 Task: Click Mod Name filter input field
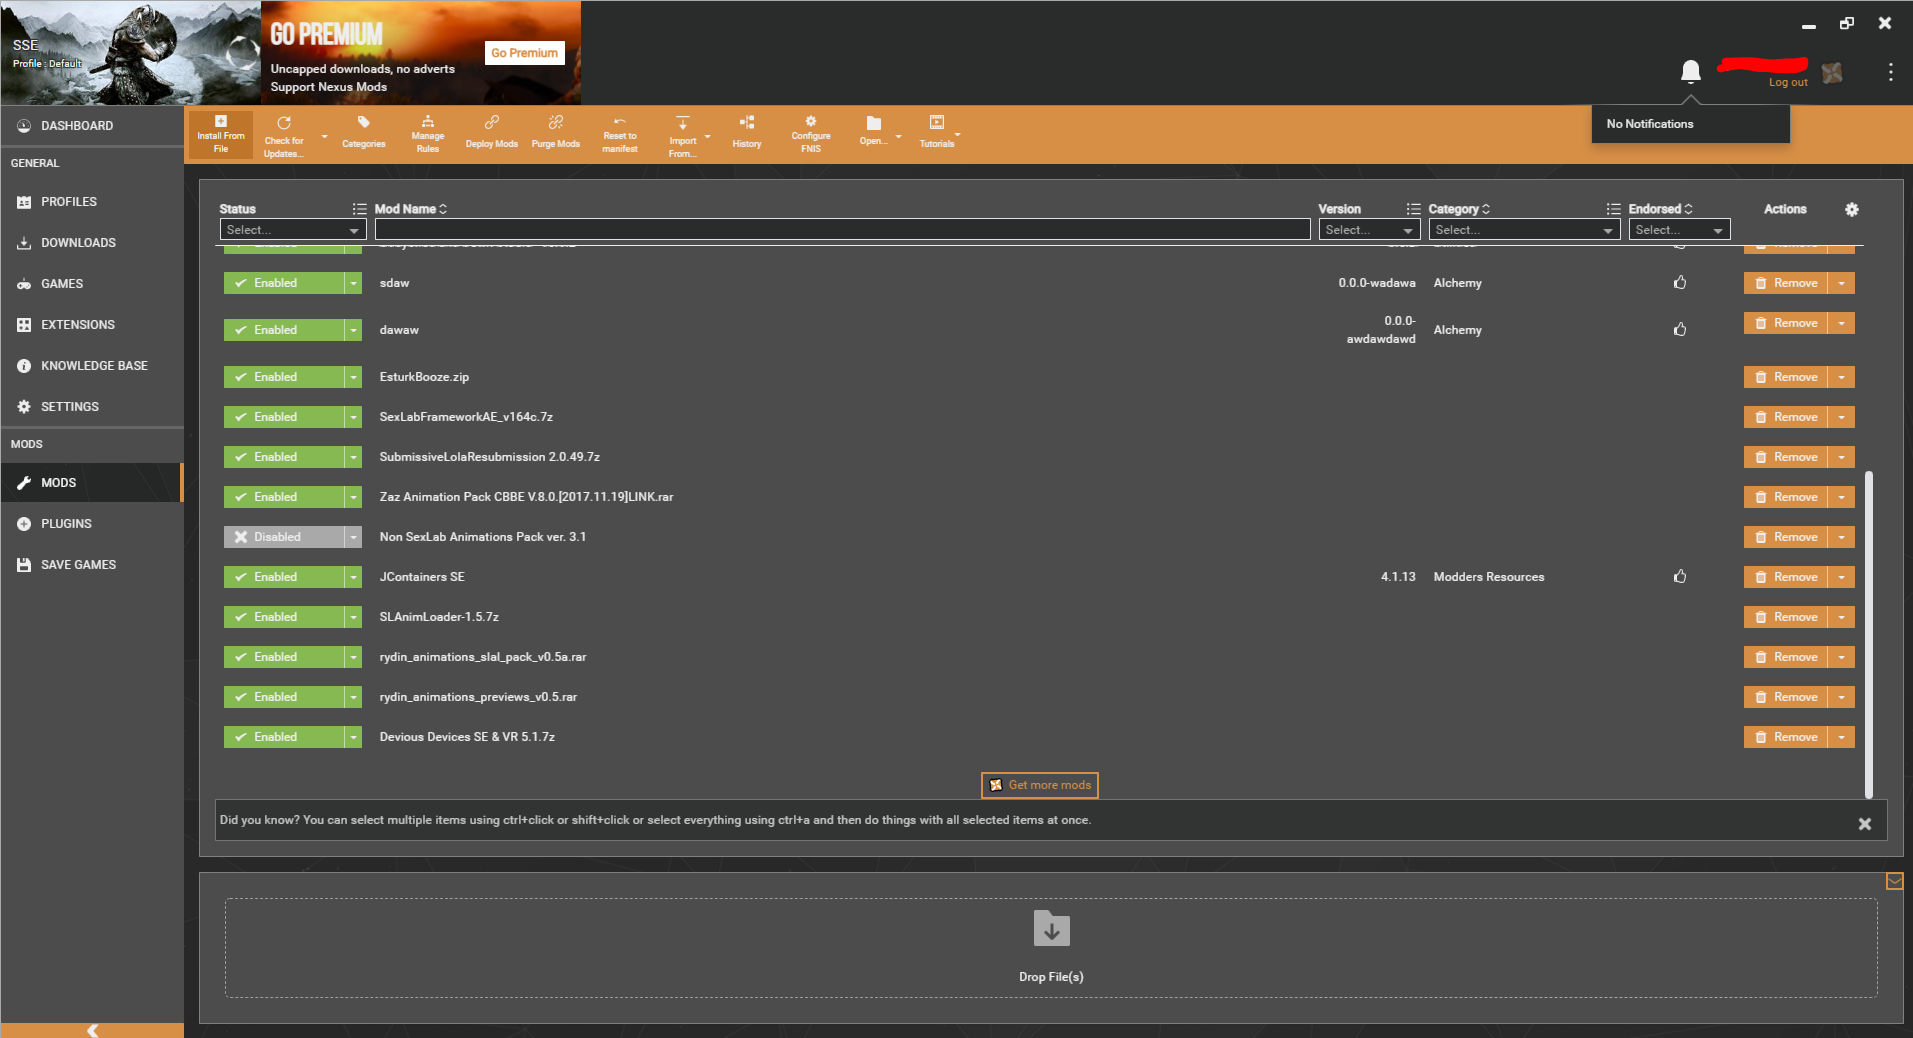[x=842, y=230]
